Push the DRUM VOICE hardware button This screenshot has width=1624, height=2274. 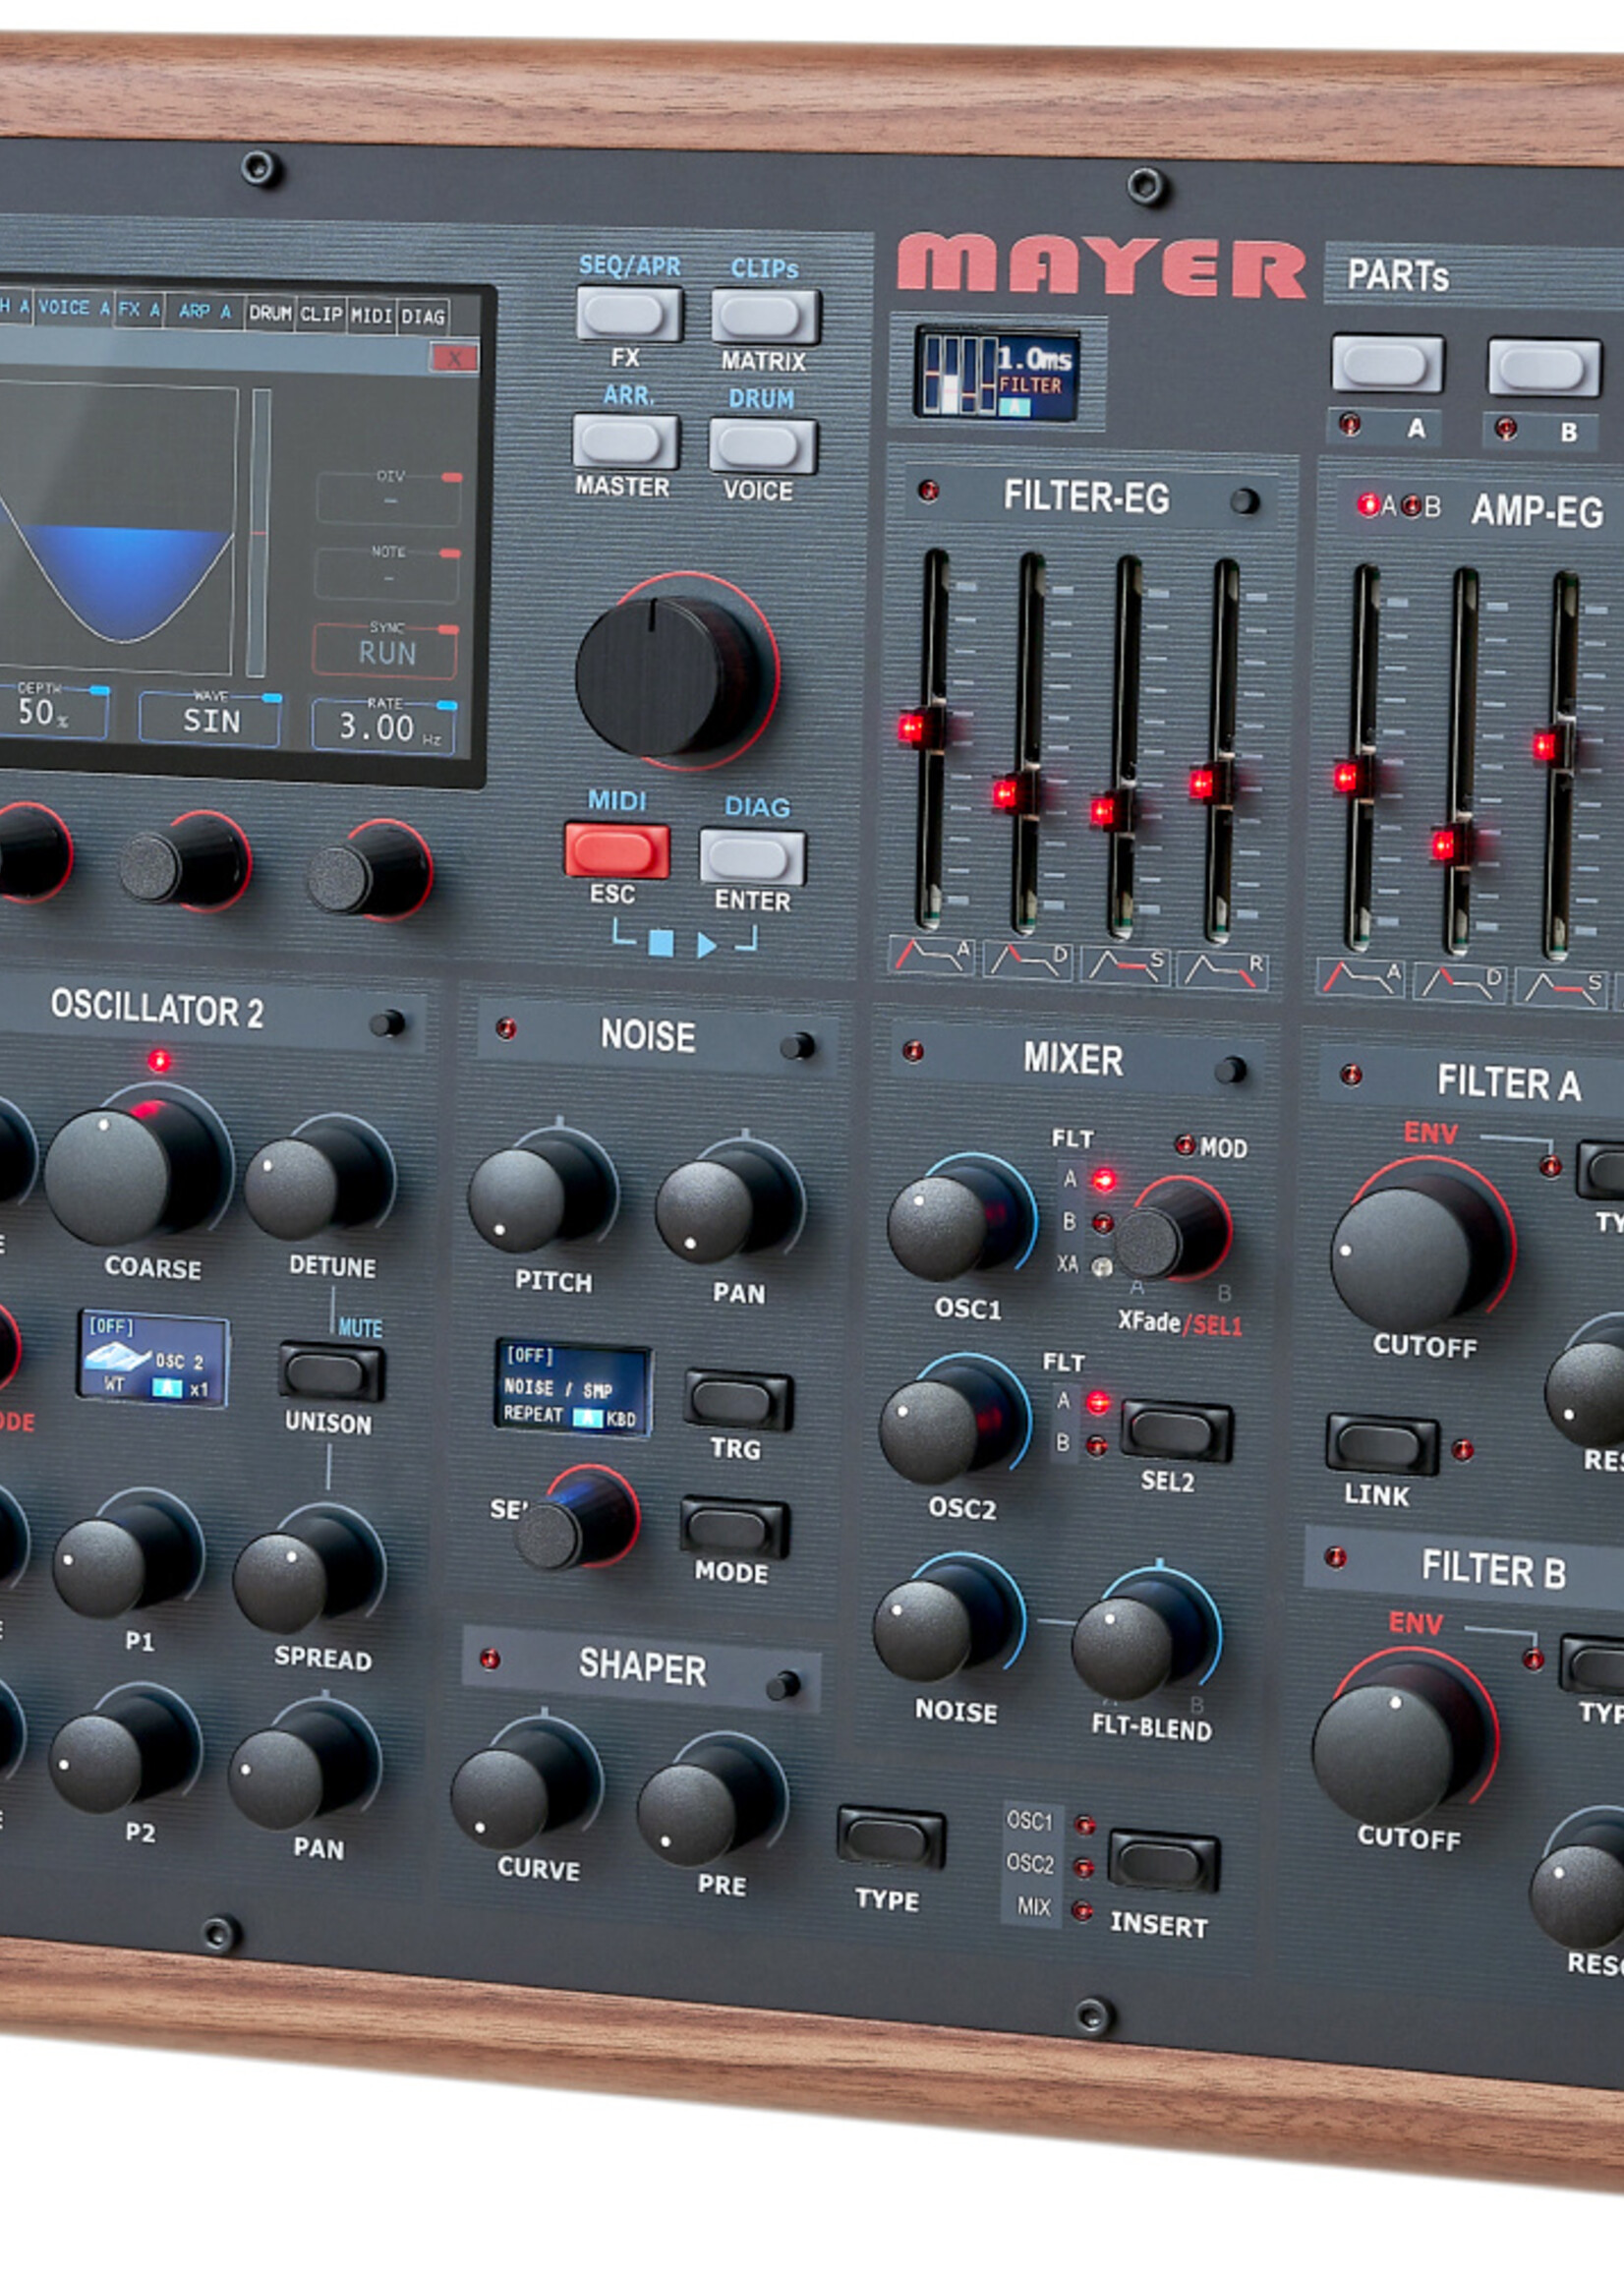pos(762,446)
